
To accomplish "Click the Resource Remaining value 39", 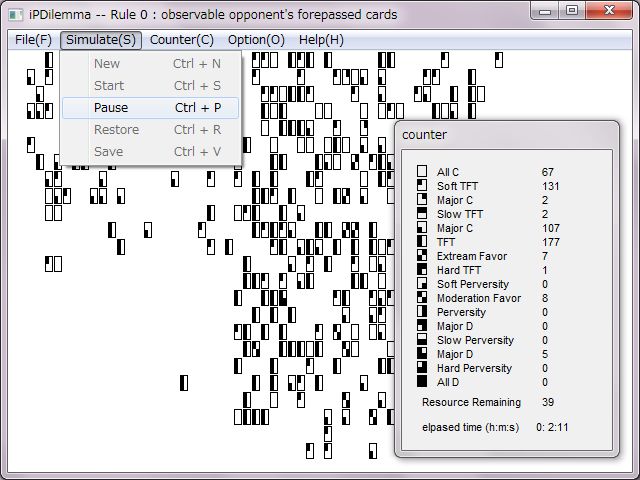I will pyautogui.click(x=548, y=402).
